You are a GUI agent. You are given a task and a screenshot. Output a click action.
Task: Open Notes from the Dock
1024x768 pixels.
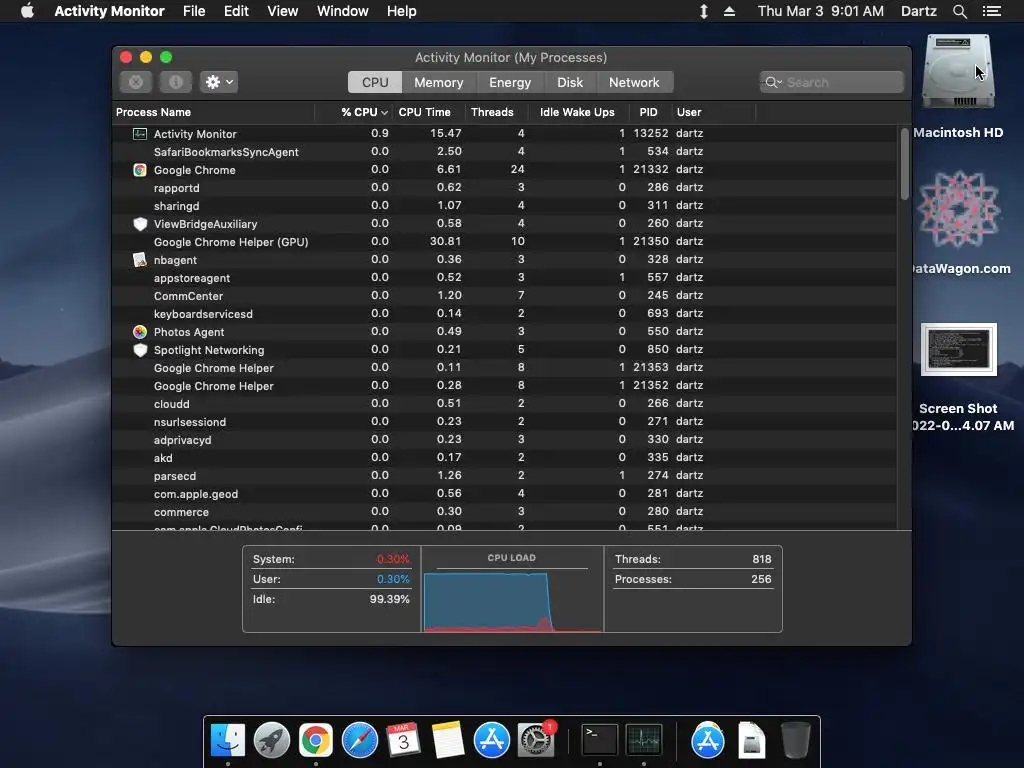click(447, 740)
